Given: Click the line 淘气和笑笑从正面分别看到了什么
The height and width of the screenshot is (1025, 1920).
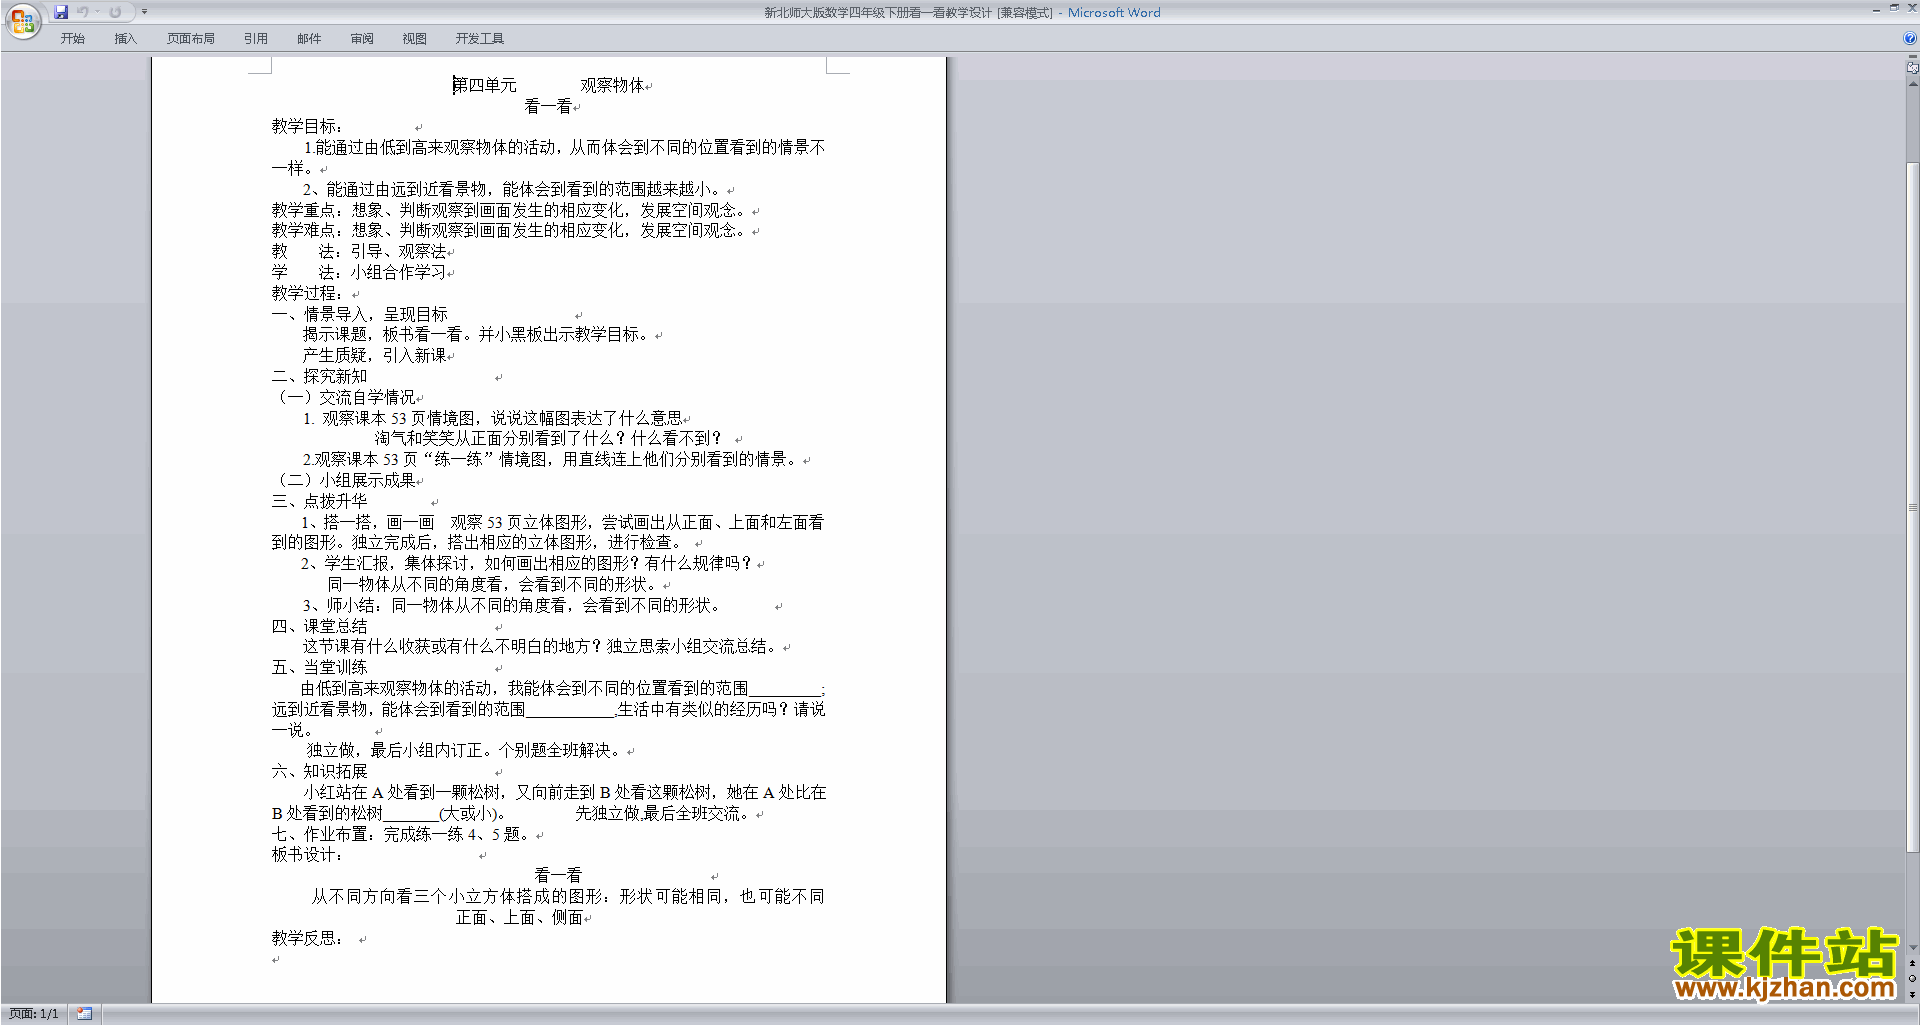Looking at the screenshot, I should click(x=548, y=439).
